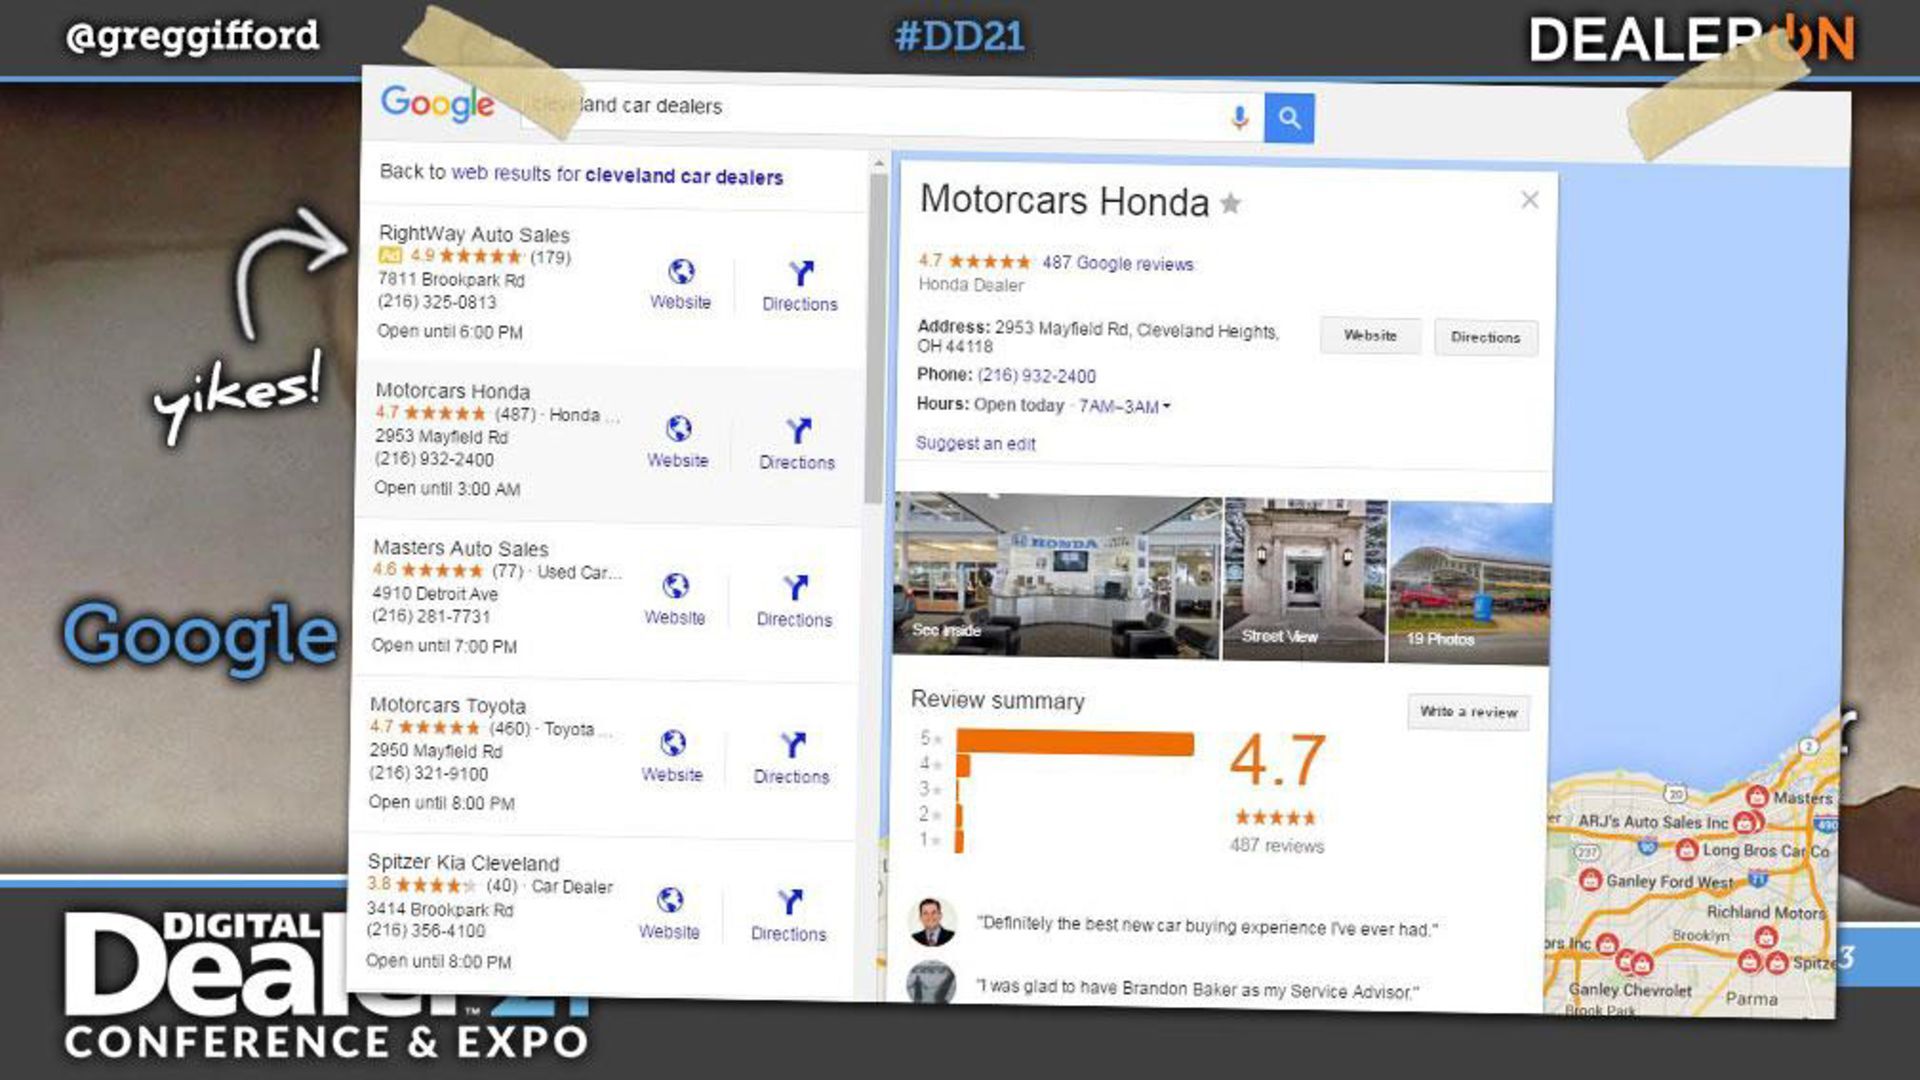Select Masters Auto Sales listing title
The image size is (1920, 1080).
pyautogui.click(x=461, y=548)
